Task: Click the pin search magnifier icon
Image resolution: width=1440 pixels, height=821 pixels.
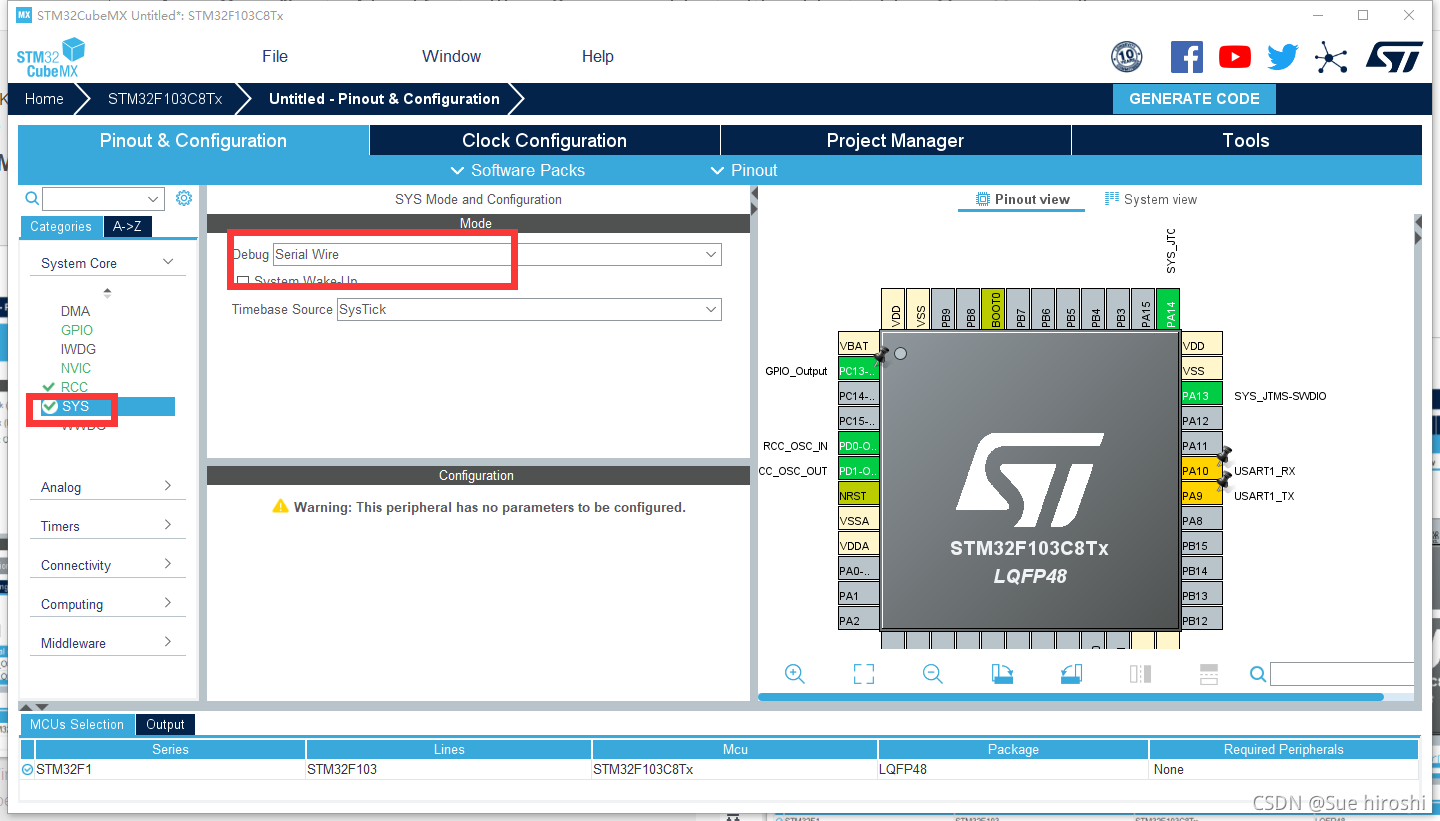Action: click(1258, 674)
